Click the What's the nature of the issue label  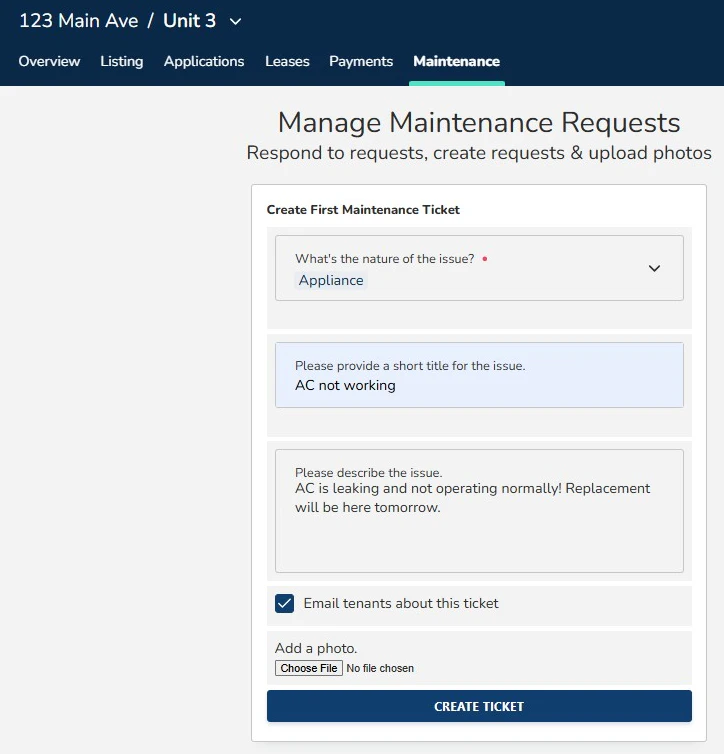pyautogui.click(x=385, y=259)
